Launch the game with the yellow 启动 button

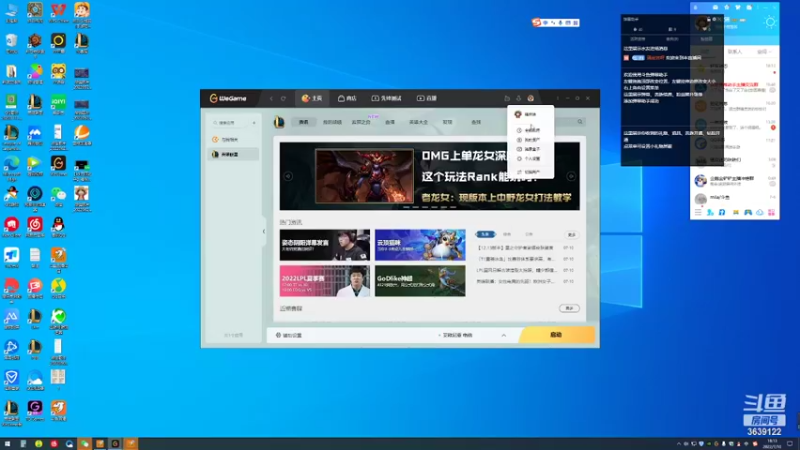click(557, 335)
